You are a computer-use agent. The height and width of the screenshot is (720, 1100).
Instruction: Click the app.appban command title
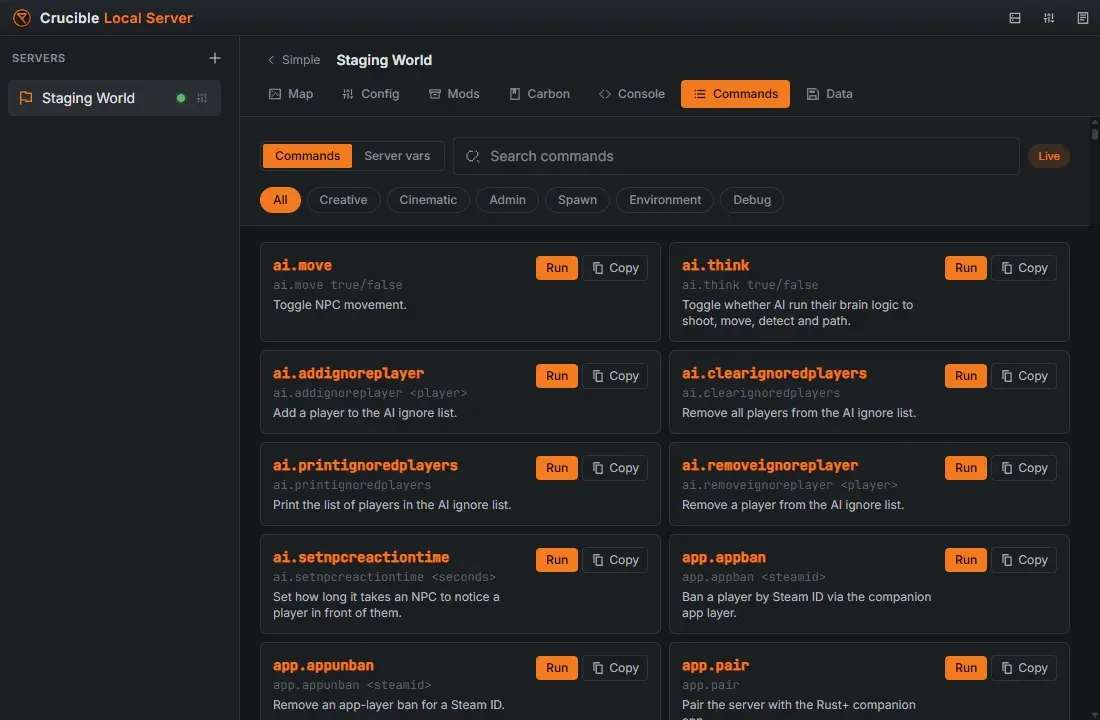point(724,557)
